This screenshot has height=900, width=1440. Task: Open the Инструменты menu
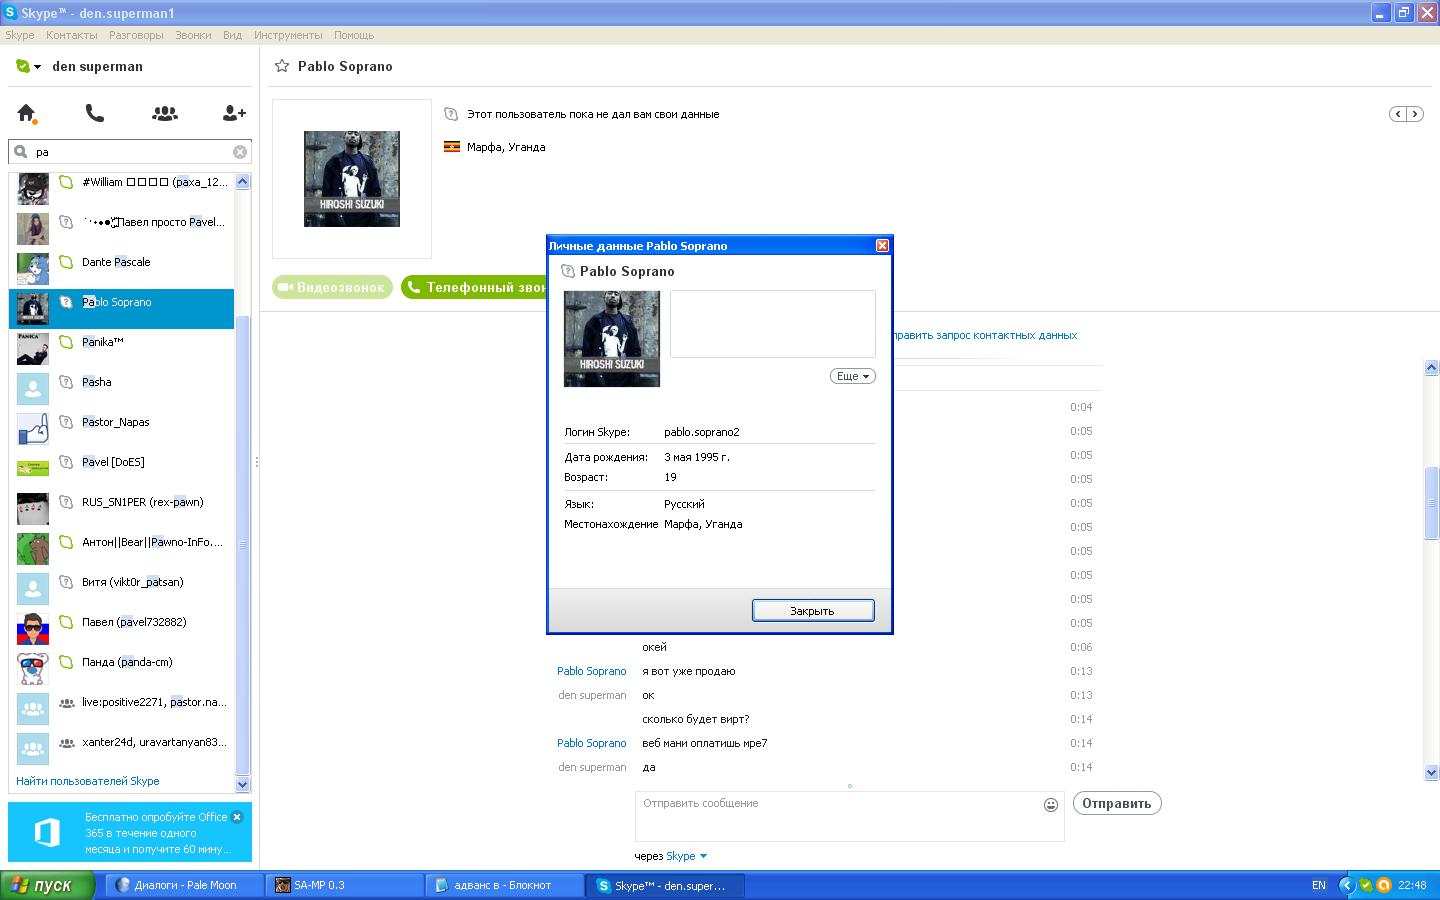[288, 35]
